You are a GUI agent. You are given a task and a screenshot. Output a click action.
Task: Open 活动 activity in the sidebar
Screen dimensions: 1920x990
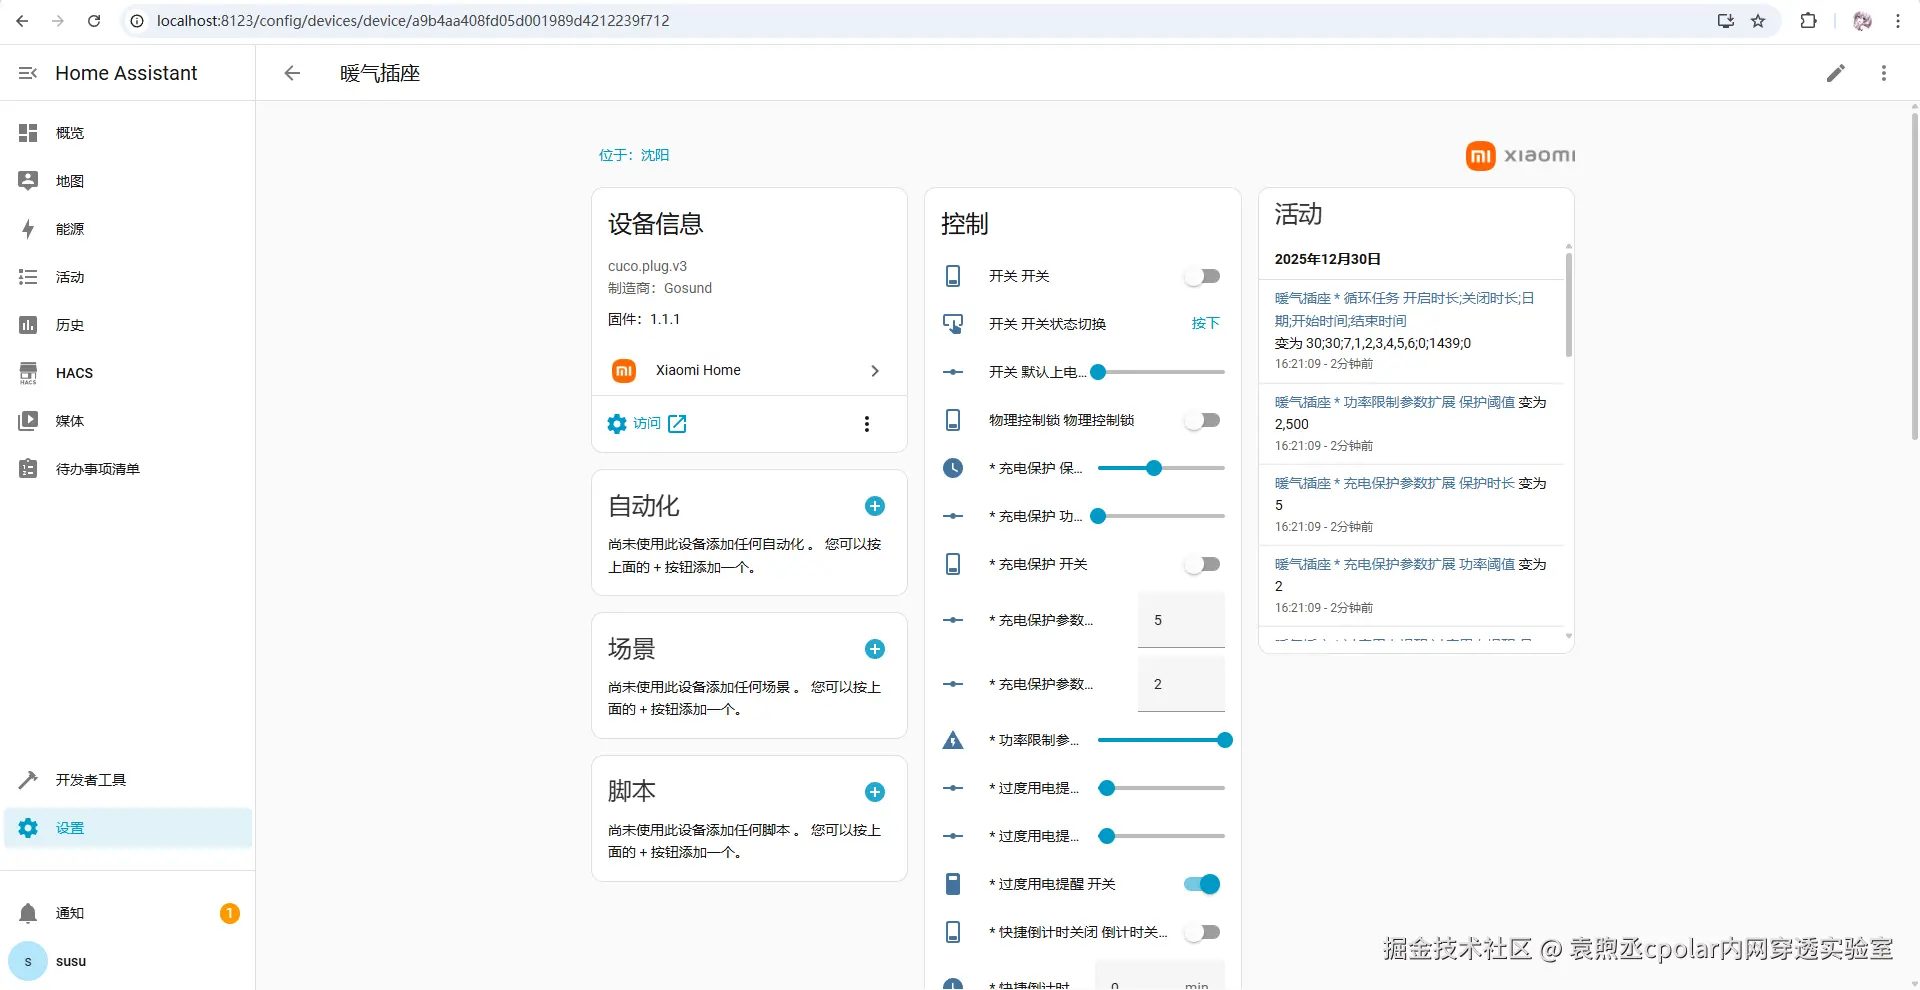(128, 277)
